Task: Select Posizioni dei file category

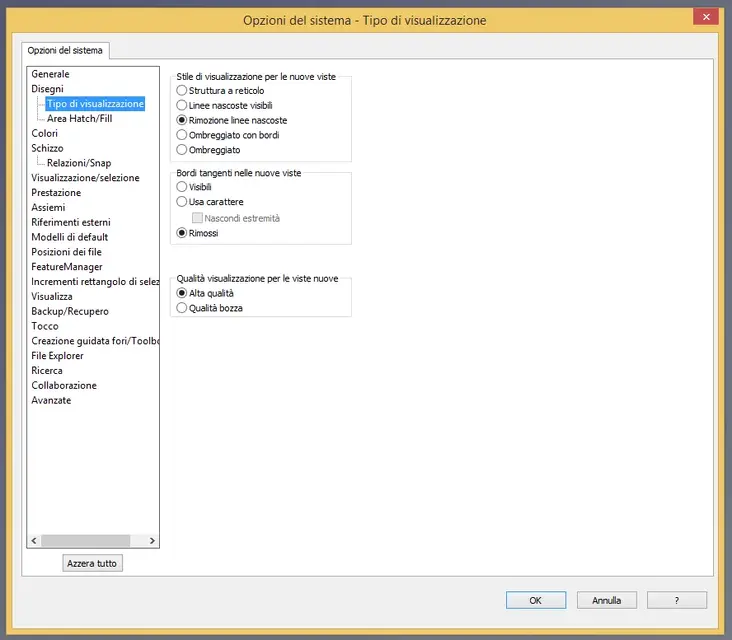Action: click(66, 252)
